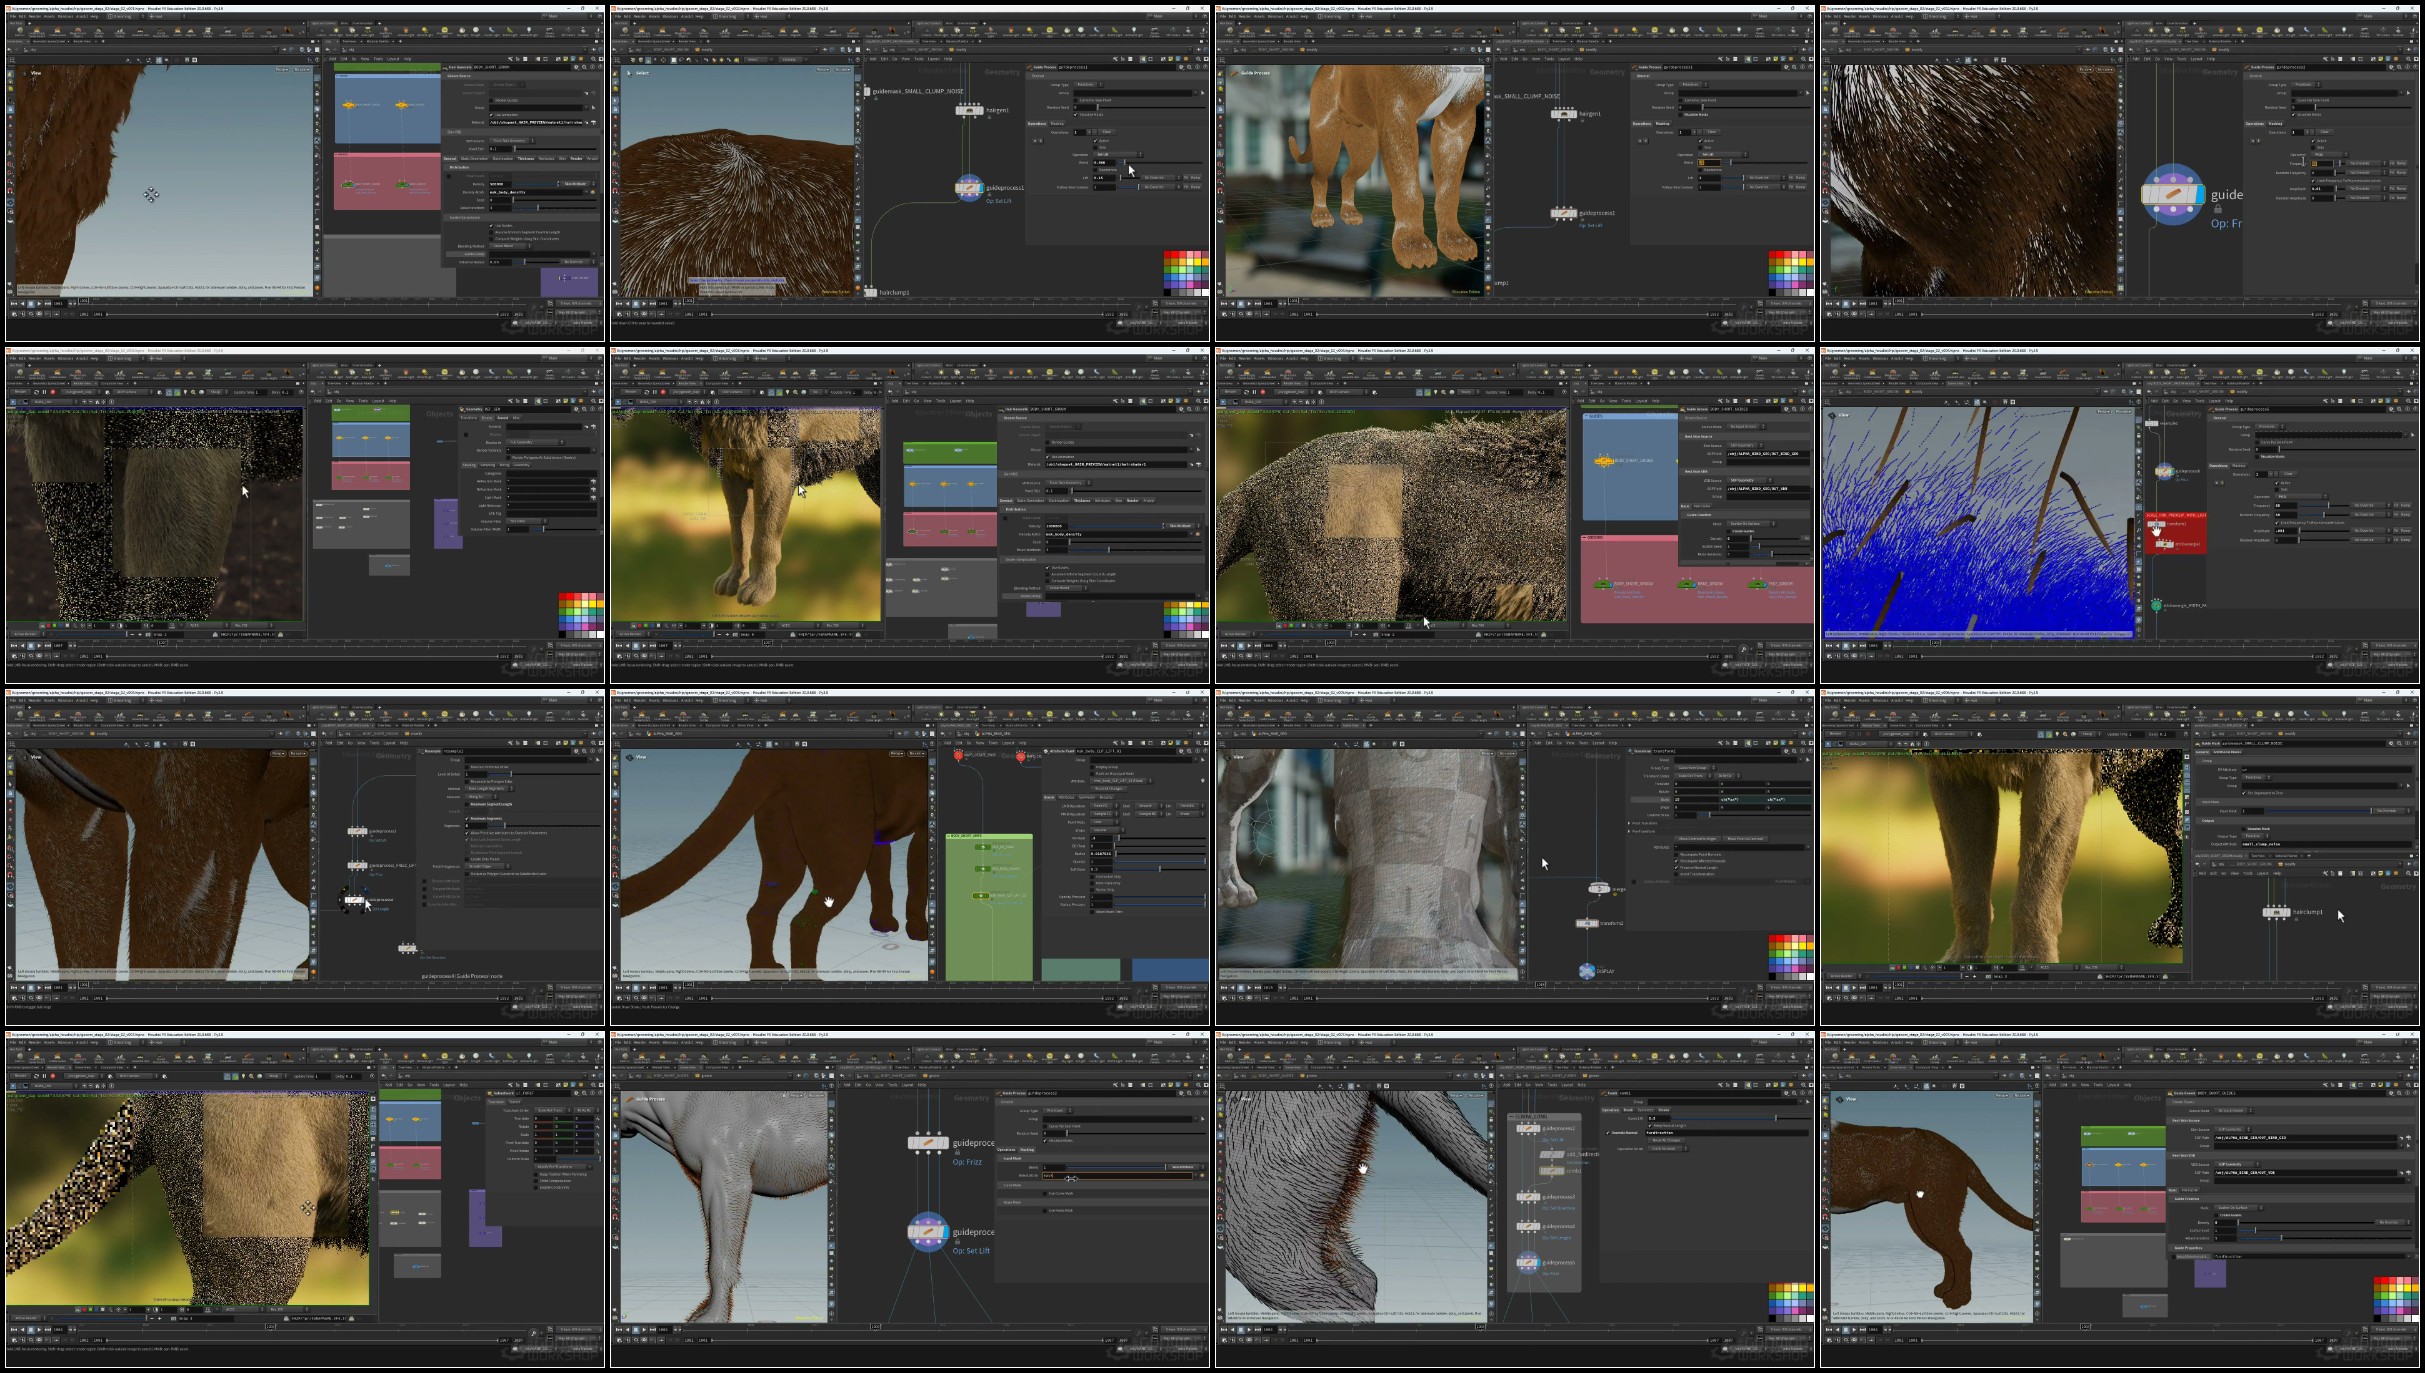Switch to Operations tab in fur swirl frame
Screen dimensions: 2425x1373
pos(1037,123)
